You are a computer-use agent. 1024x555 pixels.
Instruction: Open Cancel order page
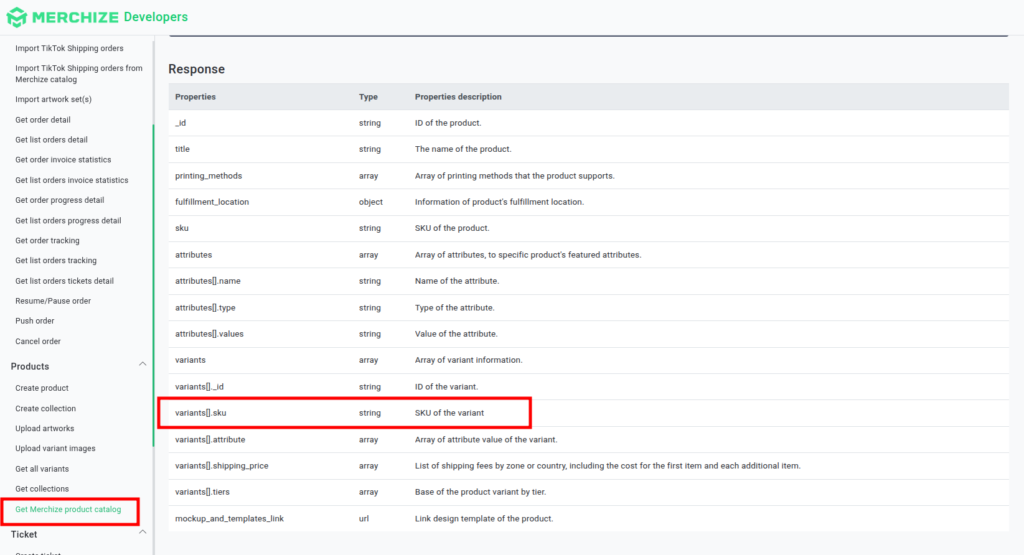pyautogui.click(x=38, y=341)
